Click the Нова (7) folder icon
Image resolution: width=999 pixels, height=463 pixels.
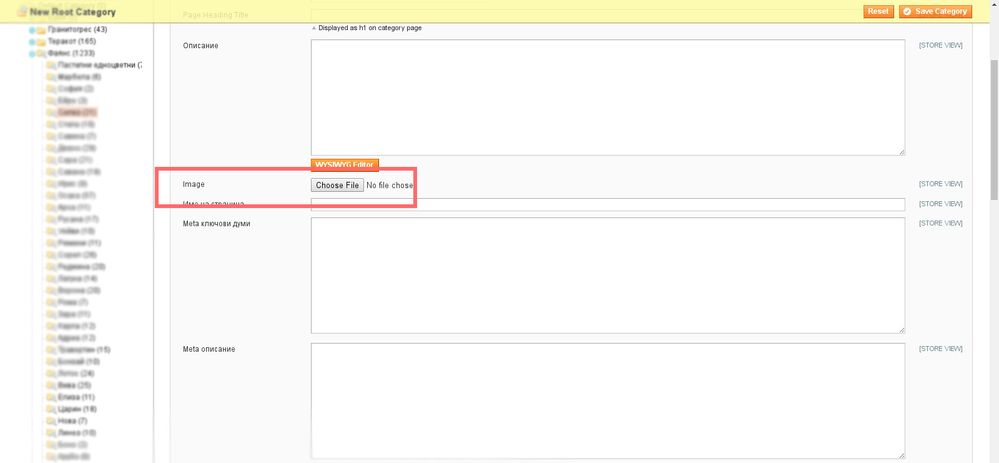51,421
